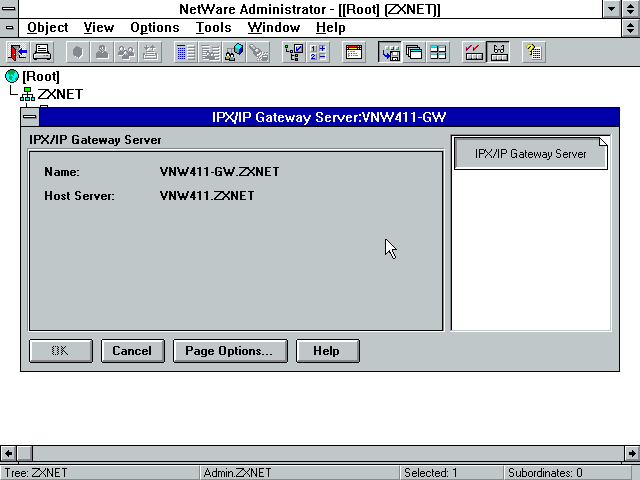Click the horizontal scrollbar right arrow
This screenshot has height=480, width=640.
pos(632,453)
